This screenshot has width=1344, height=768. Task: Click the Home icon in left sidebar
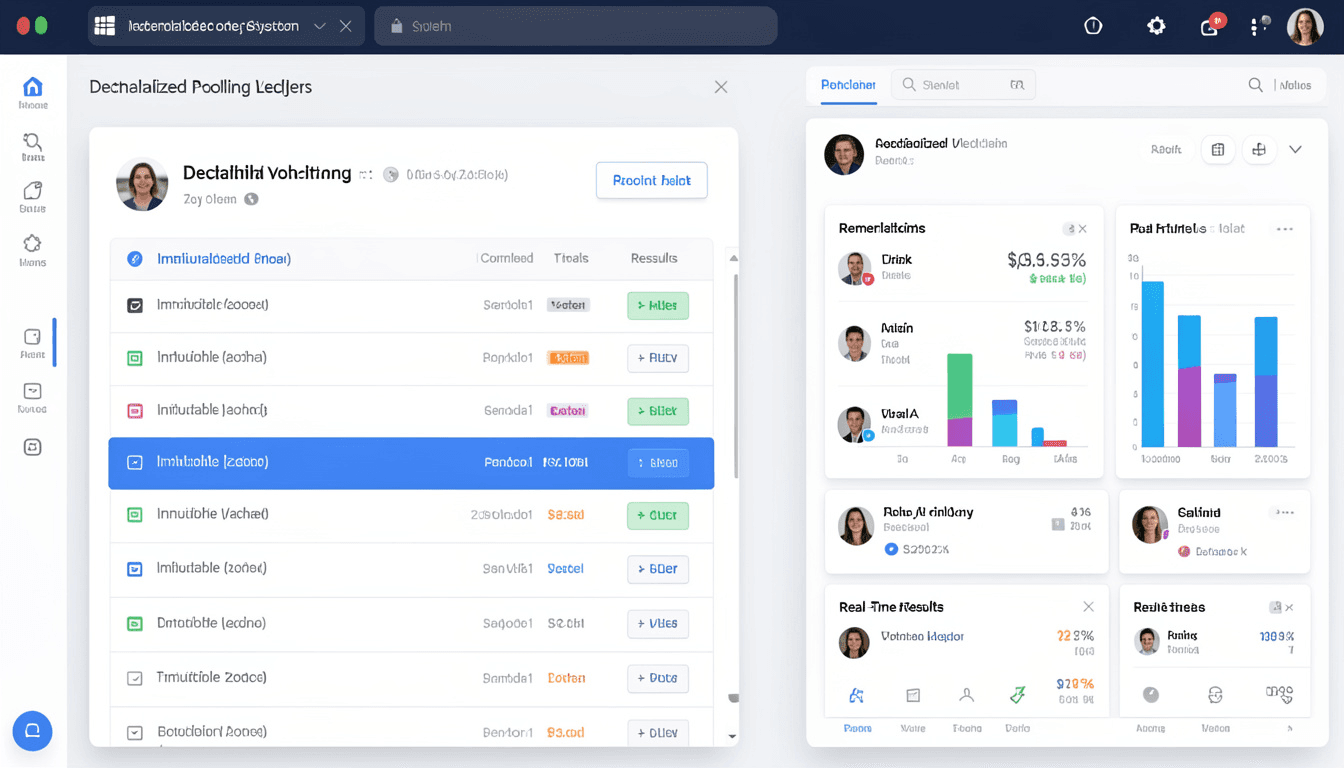coord(32,87)
